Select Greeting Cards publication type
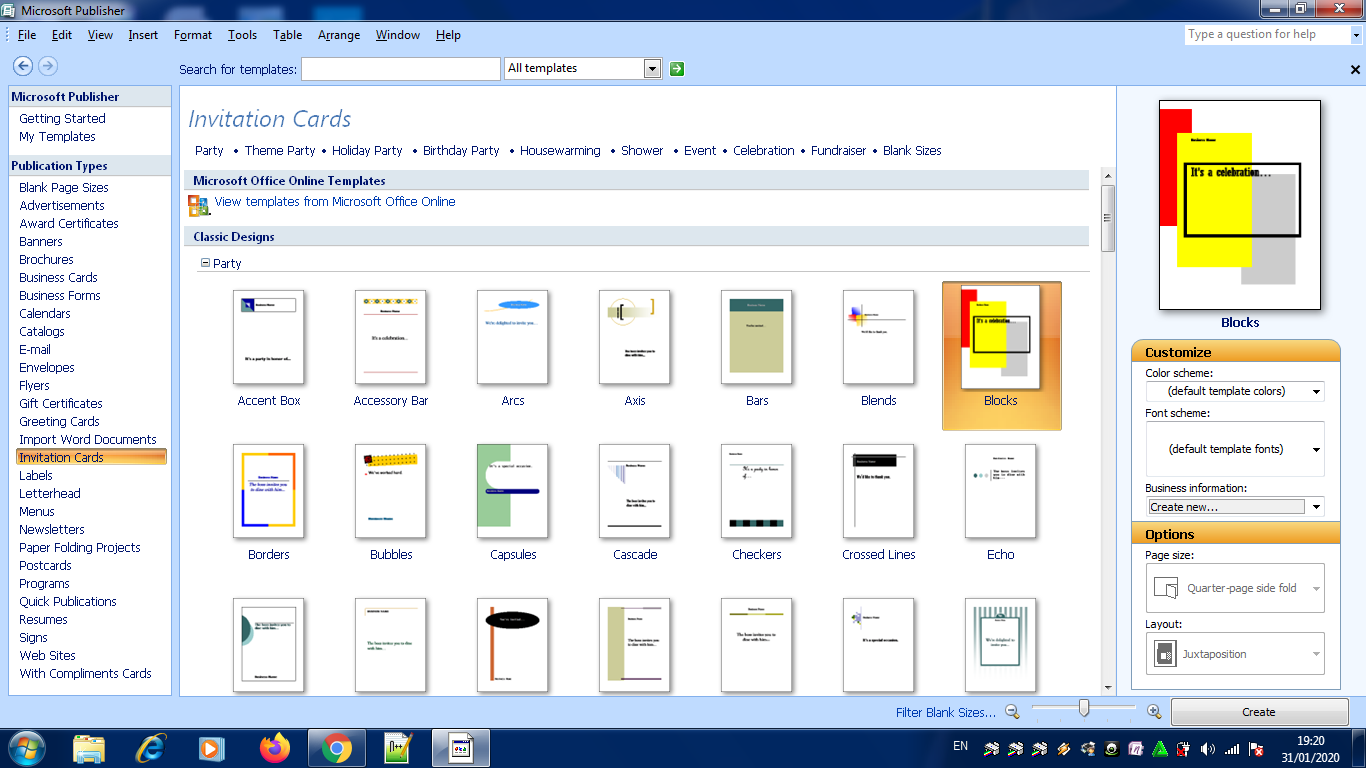 pos(59,422)
